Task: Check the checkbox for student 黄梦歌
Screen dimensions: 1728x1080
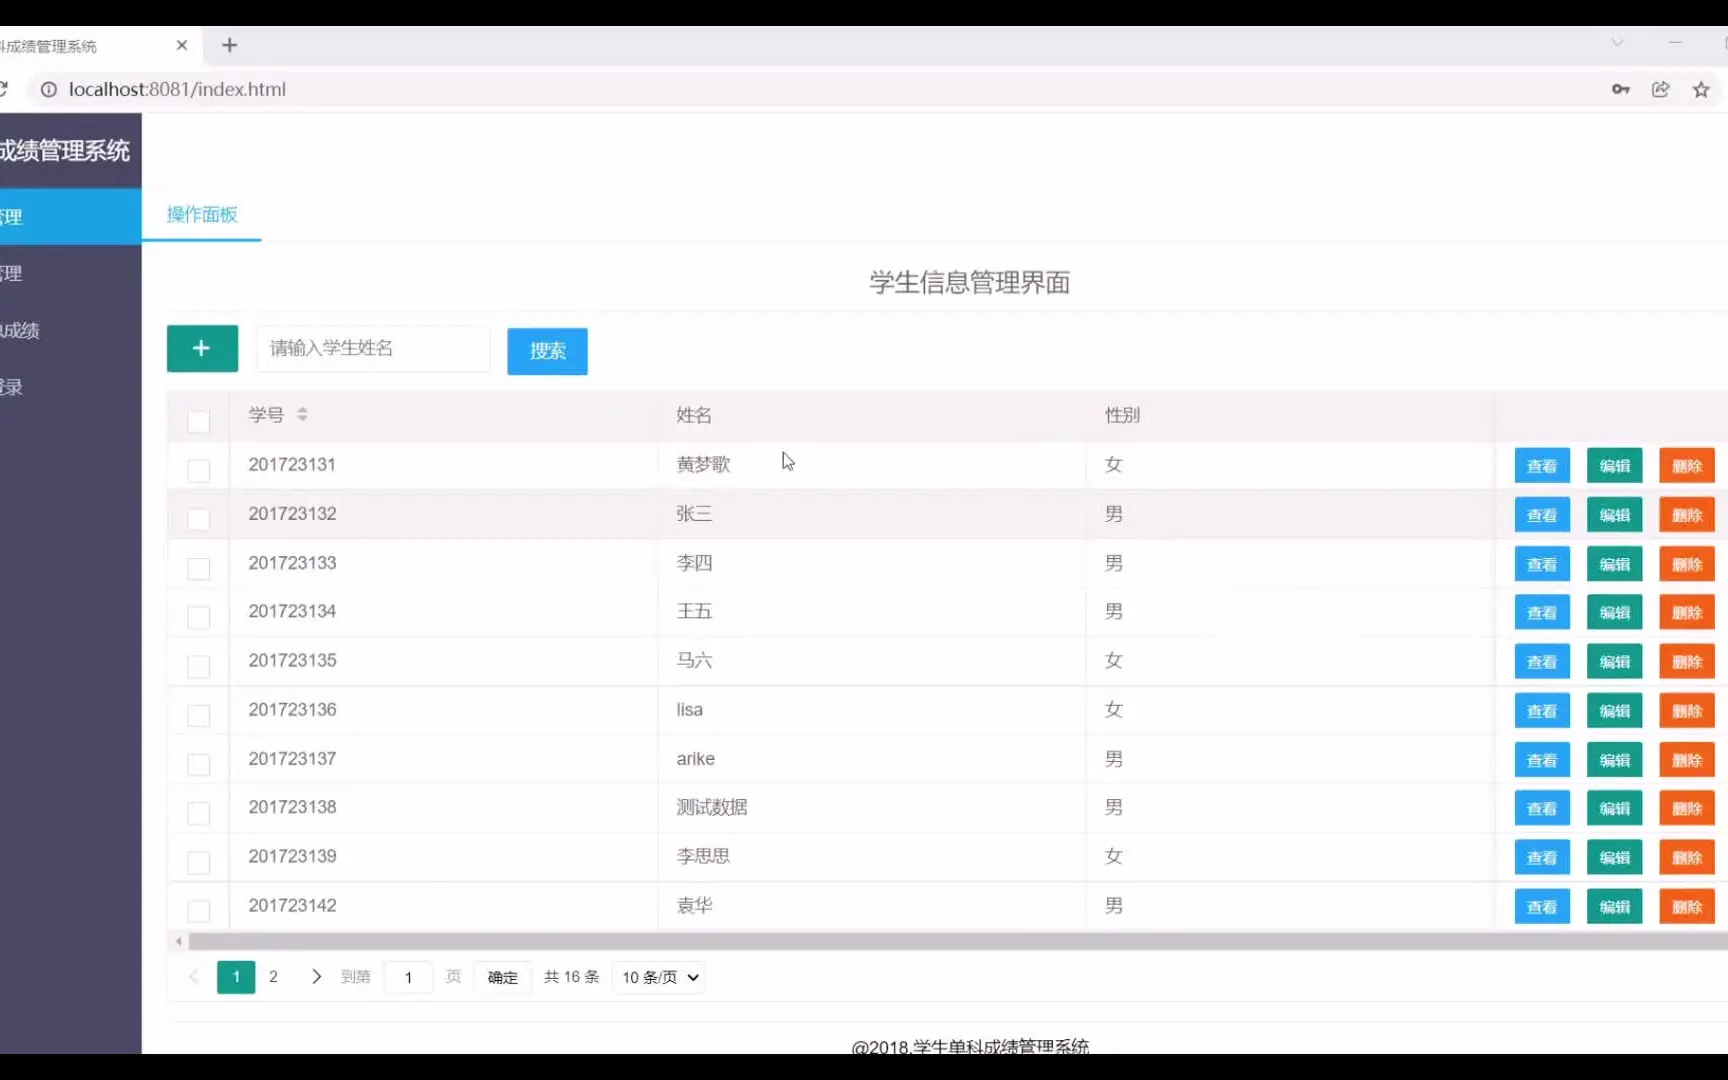Action: coord(199,470)
